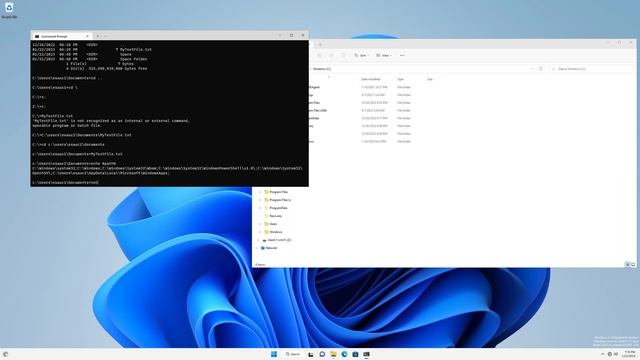Click the network icon in the system tray
Screen dimensions: 640x360
610,354
